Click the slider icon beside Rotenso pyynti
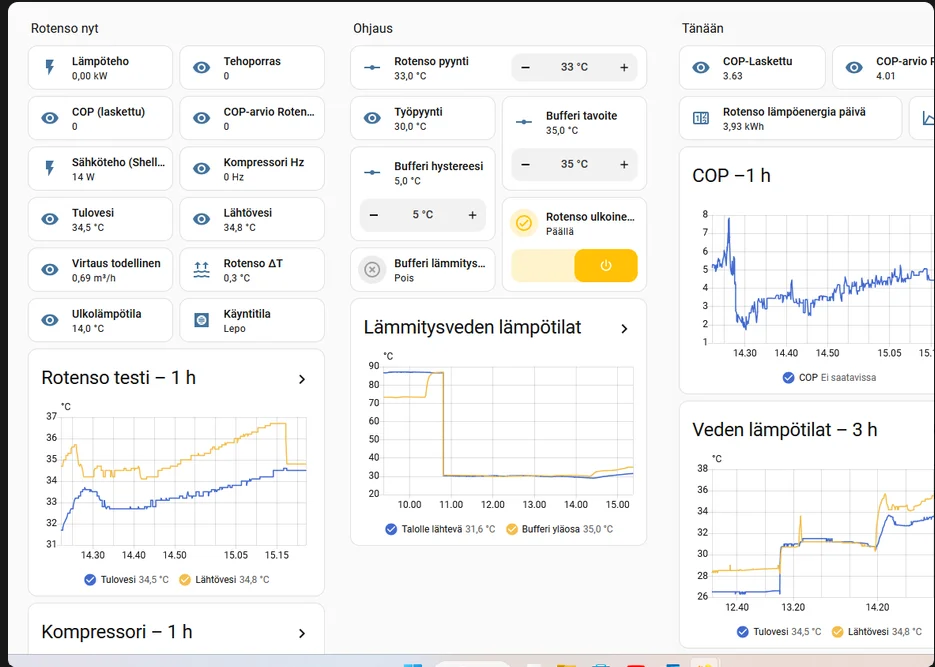Screen dimensions: 935x667 click(372, 67)
